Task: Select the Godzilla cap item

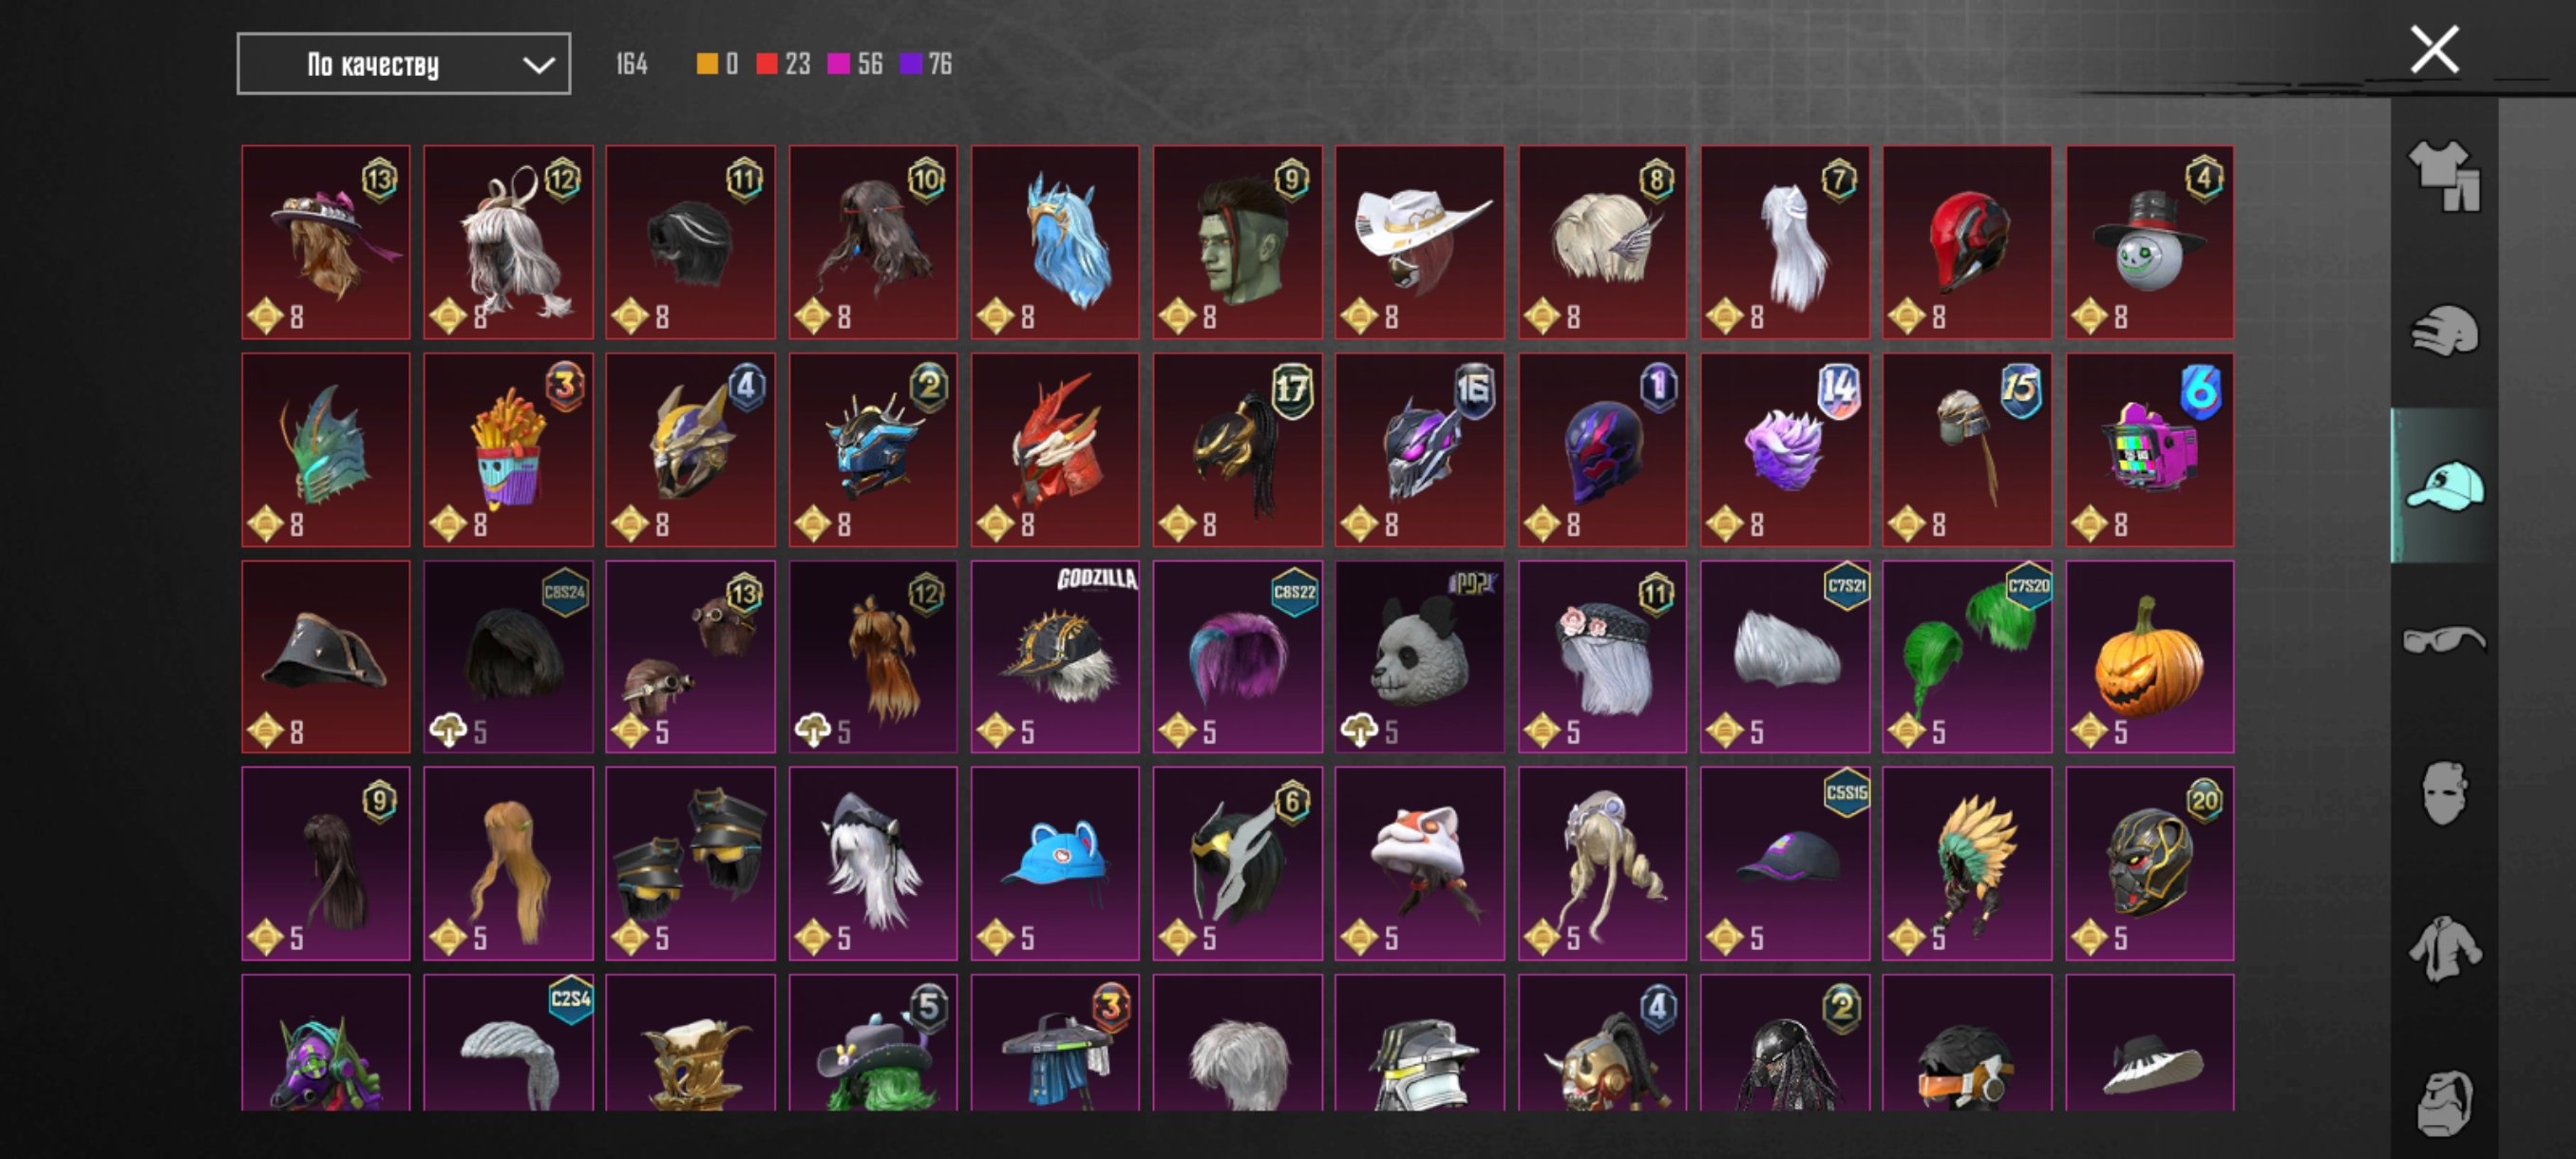Action: point(1055,656)
